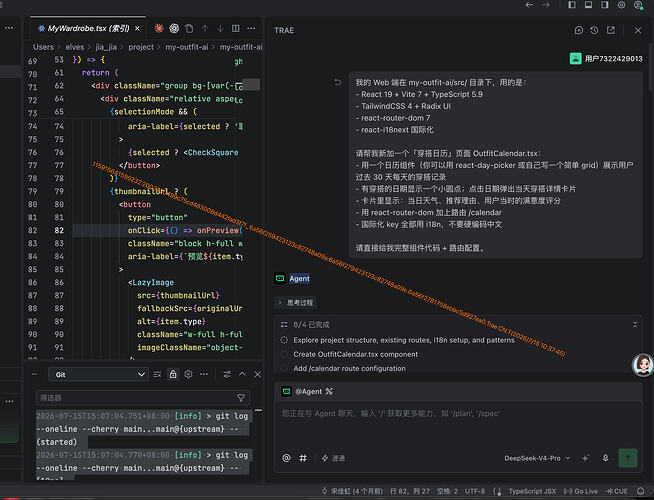Open the DeepSeek-V4-Pro model dropdown
654x500 pixels.
coord(537,458)
